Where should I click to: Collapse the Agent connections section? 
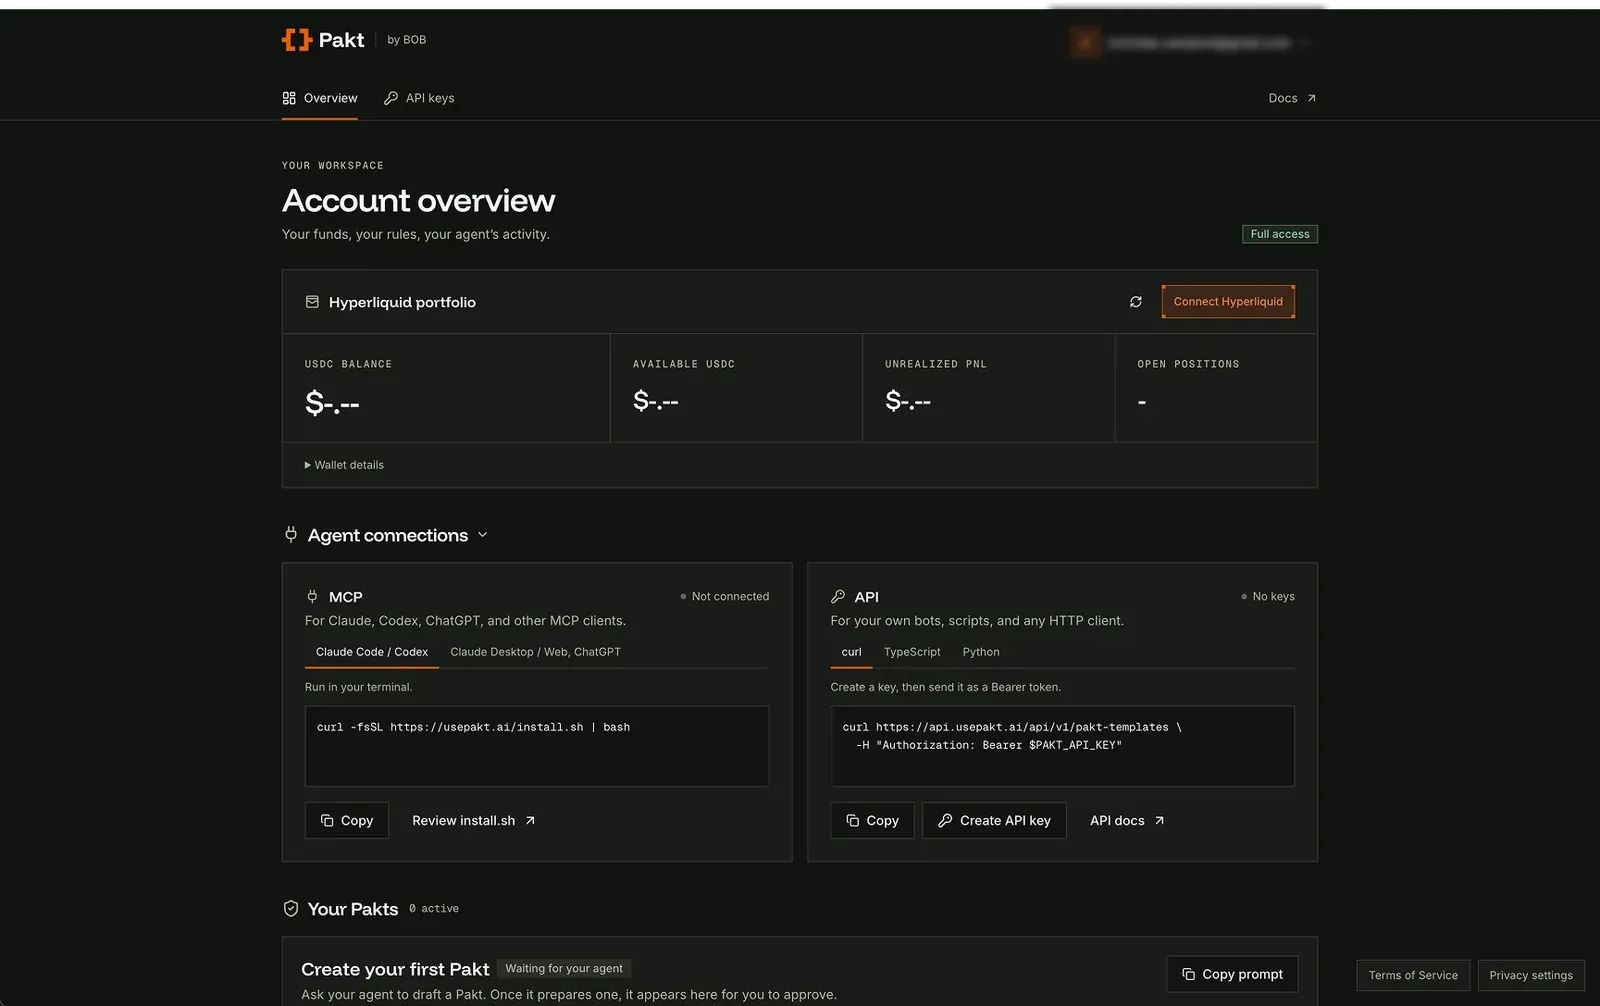point(483,535)
